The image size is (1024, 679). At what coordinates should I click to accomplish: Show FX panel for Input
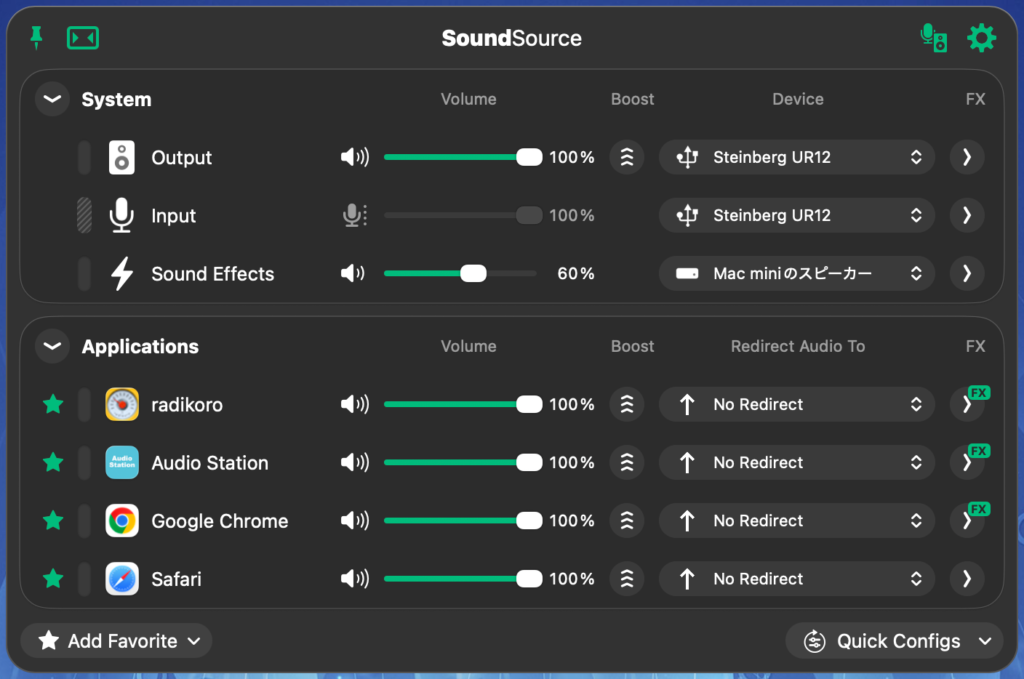click(x=966, y=215)
